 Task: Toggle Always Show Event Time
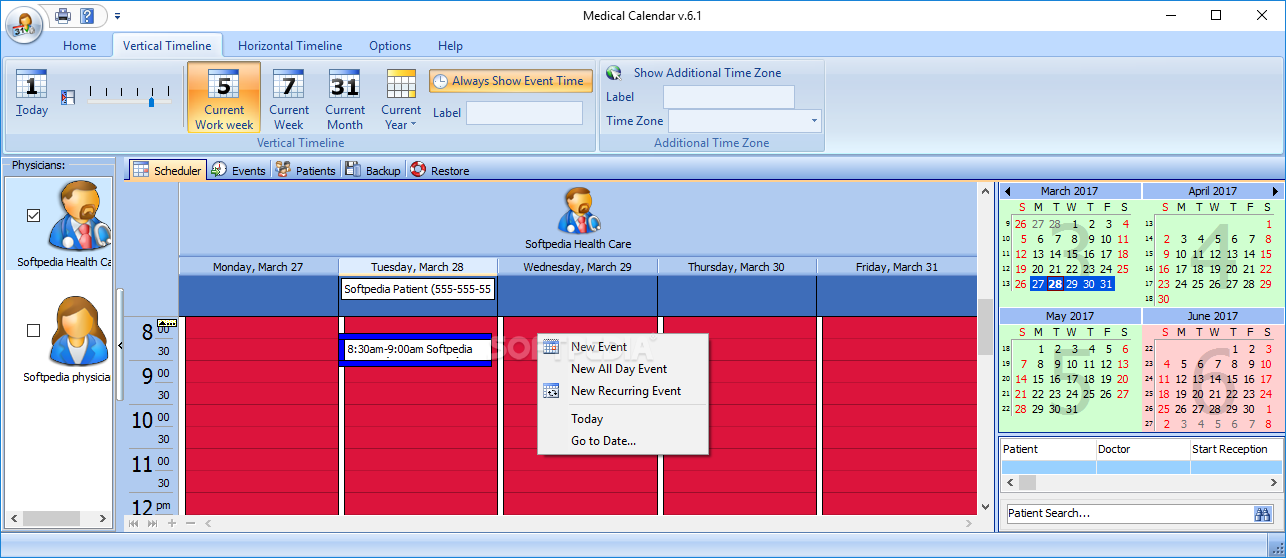point(511,81)
